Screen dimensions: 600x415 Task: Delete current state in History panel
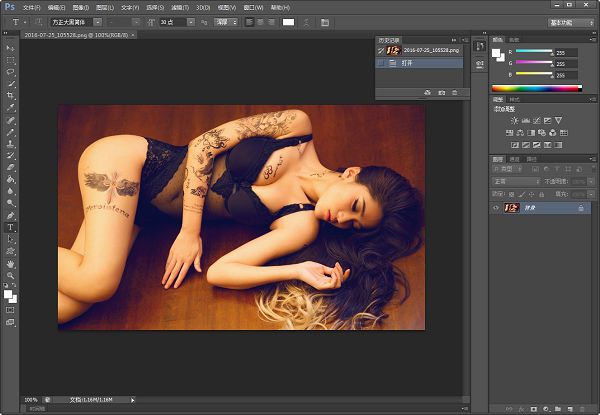click(x=455, y=93)
